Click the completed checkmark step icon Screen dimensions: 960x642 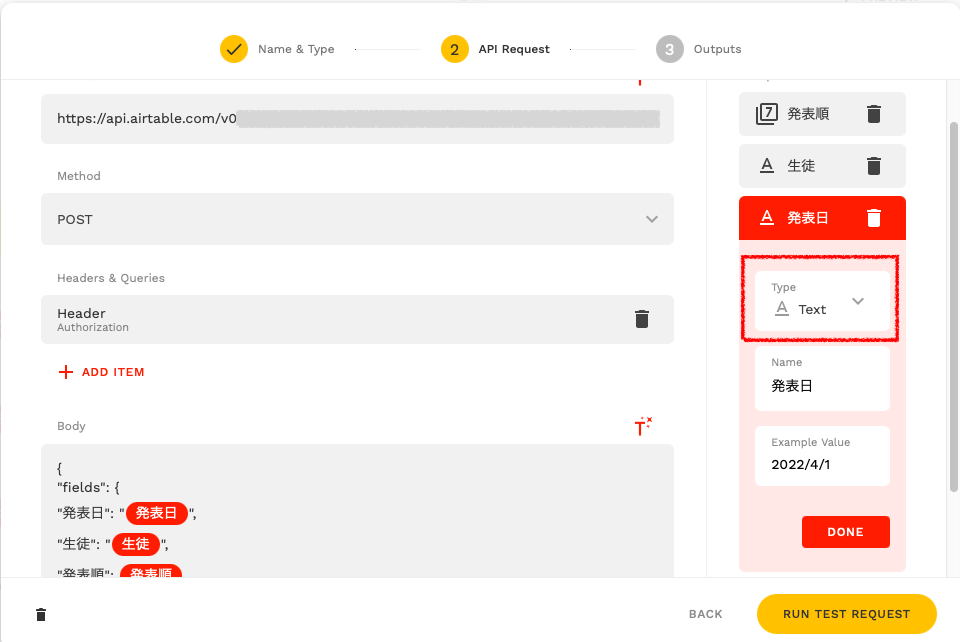[234, 49]
